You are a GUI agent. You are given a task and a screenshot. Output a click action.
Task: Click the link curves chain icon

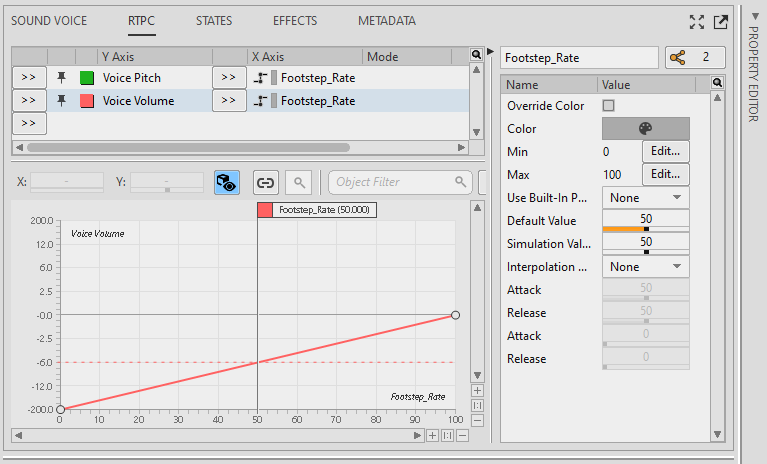point(265,182)
